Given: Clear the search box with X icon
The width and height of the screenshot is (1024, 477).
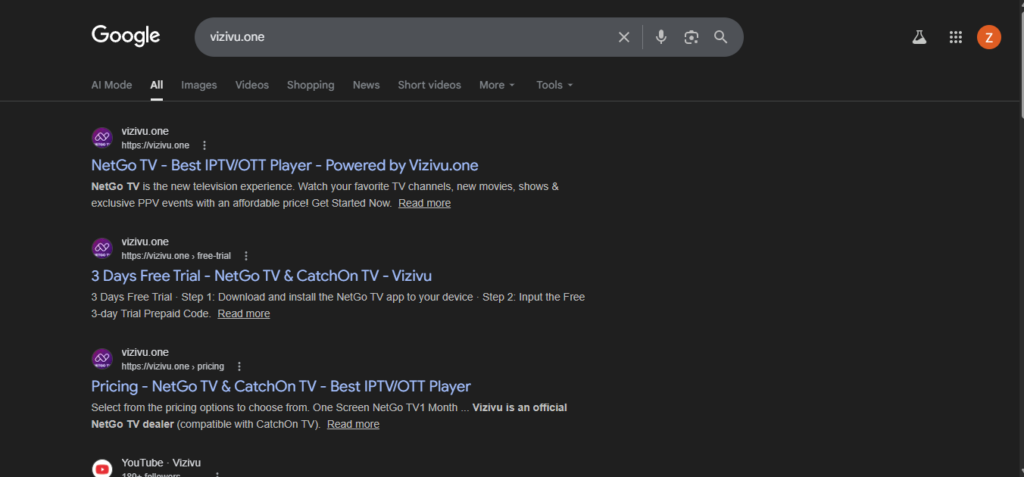Looking at the screenshot, I should [x=624, y=37].
